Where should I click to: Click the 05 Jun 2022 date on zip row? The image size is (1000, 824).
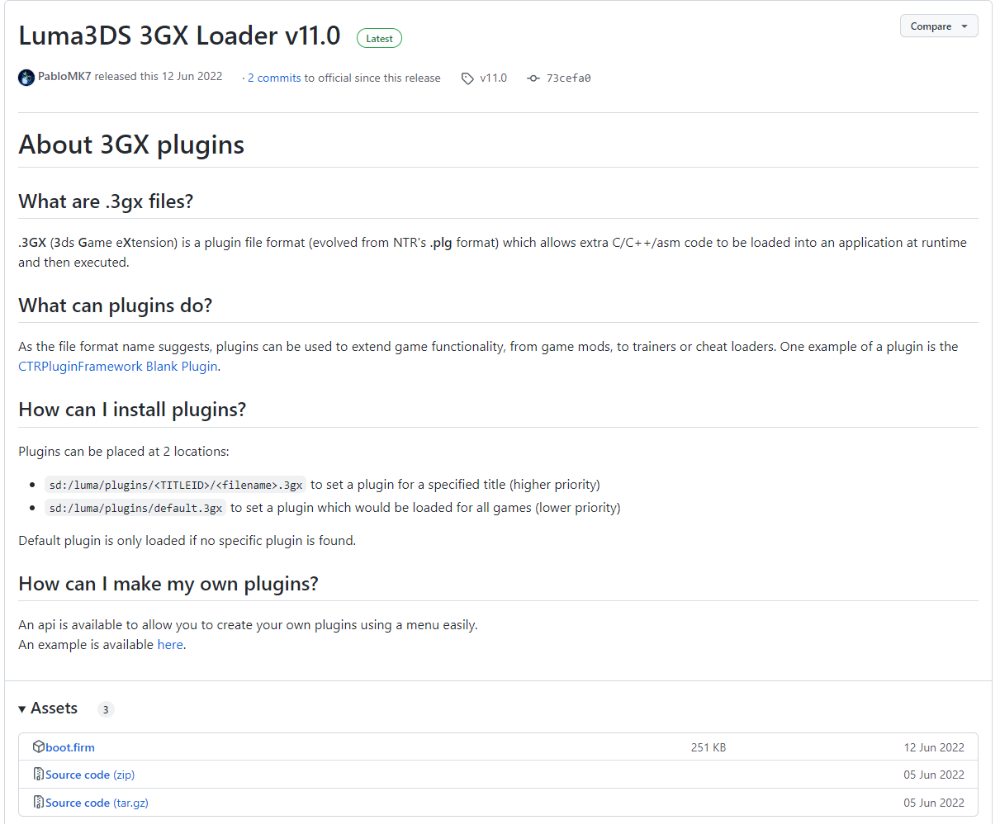coord(934,775)
